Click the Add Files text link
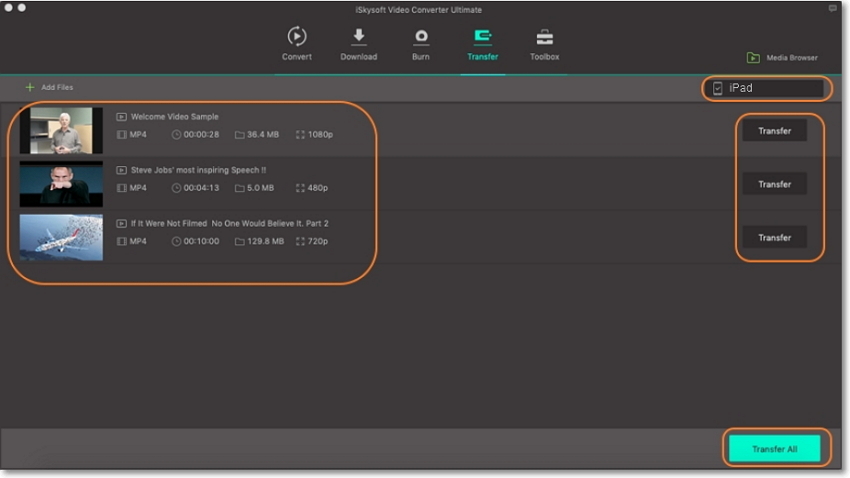Viewport: 850px width, 478px height. pyautogui.click(x=57, y=88)
